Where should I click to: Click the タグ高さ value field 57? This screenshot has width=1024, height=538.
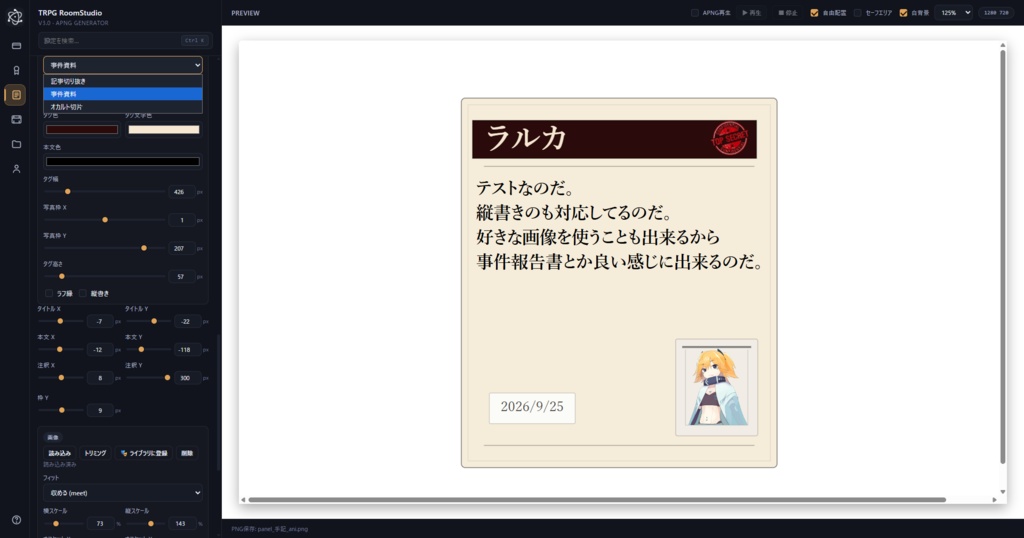tap(182, 277)
